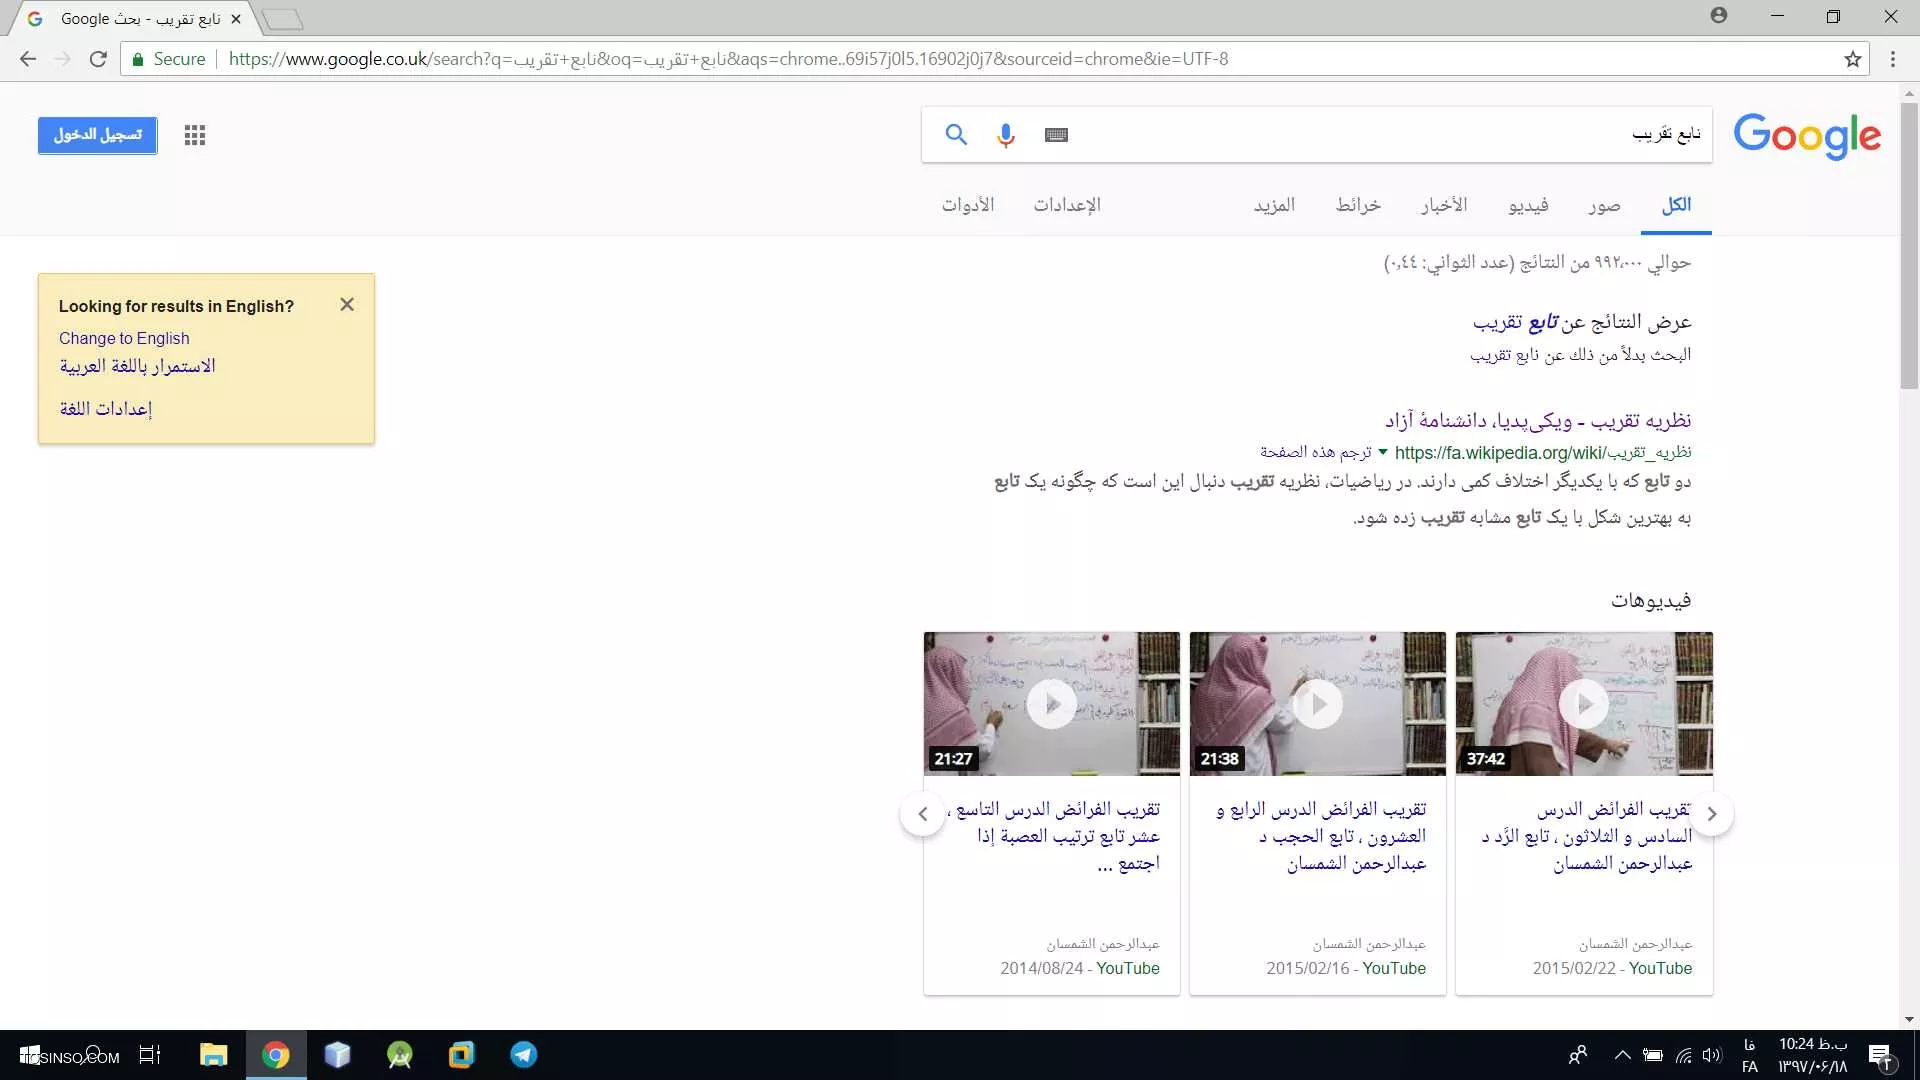The height and width of the screenshot is (1080, 1920).
Task: Open a new tab
Action: coord(282,19)
